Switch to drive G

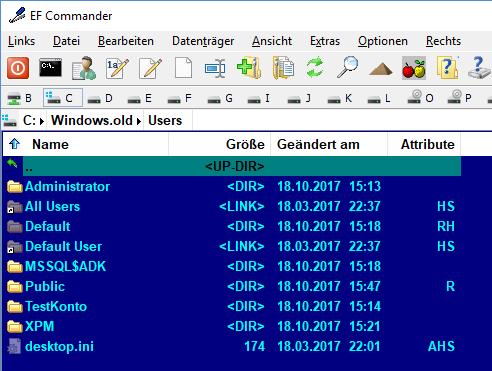(x=219, y=98)
